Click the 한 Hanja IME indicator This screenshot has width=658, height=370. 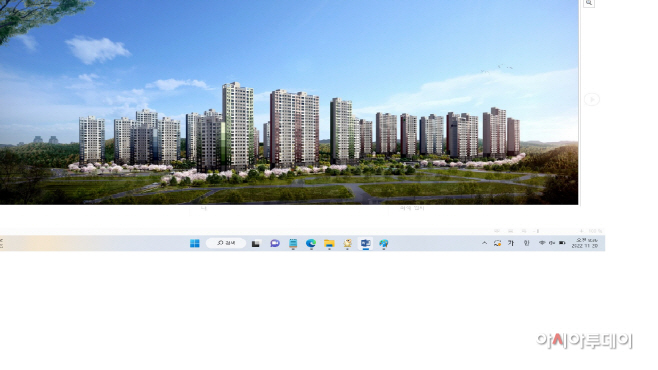[526, 243]
